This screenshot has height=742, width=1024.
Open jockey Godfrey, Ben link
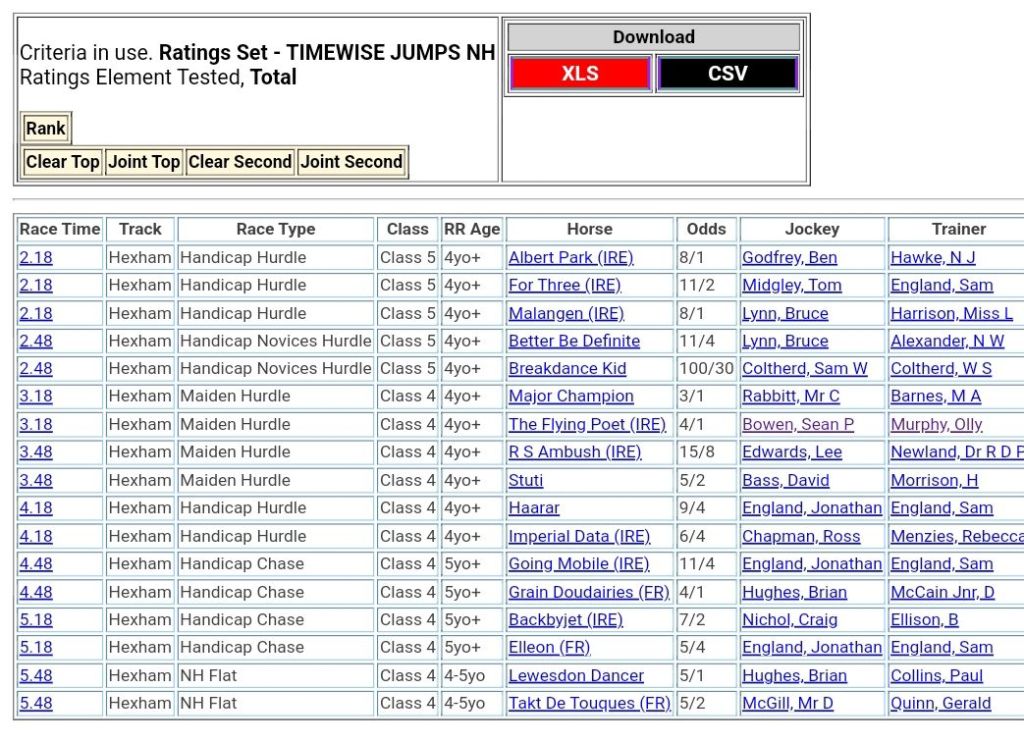(789, 258)
